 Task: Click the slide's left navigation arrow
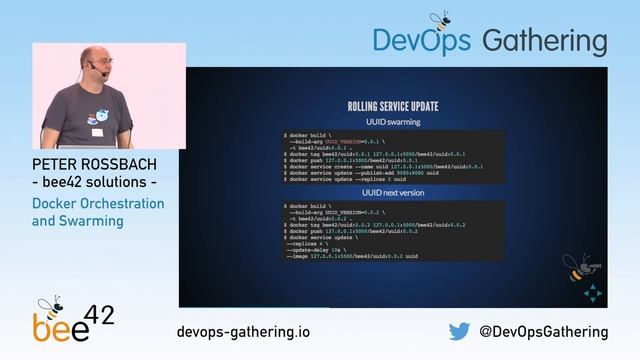(x=587, y=293)
